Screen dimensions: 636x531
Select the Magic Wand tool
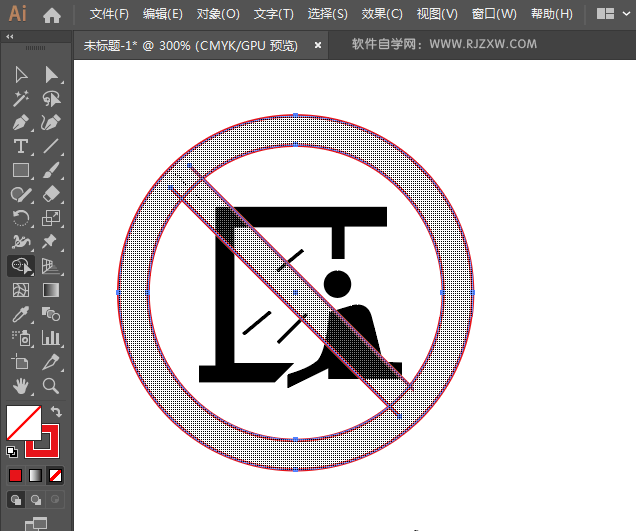tap(21, 99)
